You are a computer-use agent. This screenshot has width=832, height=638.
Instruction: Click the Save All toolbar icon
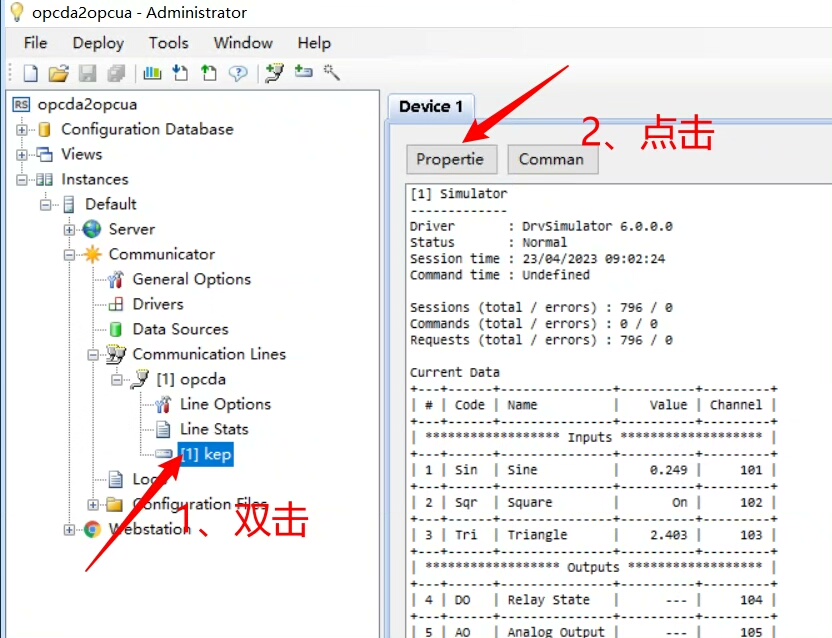tap(116, 73)
